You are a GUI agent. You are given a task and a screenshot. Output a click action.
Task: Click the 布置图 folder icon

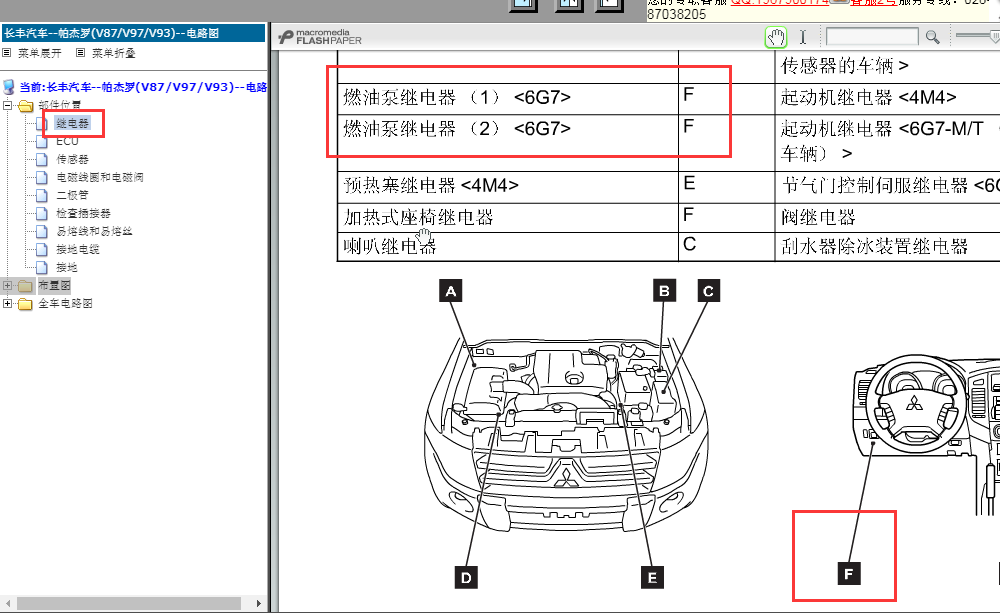click(x=26, y=285)
